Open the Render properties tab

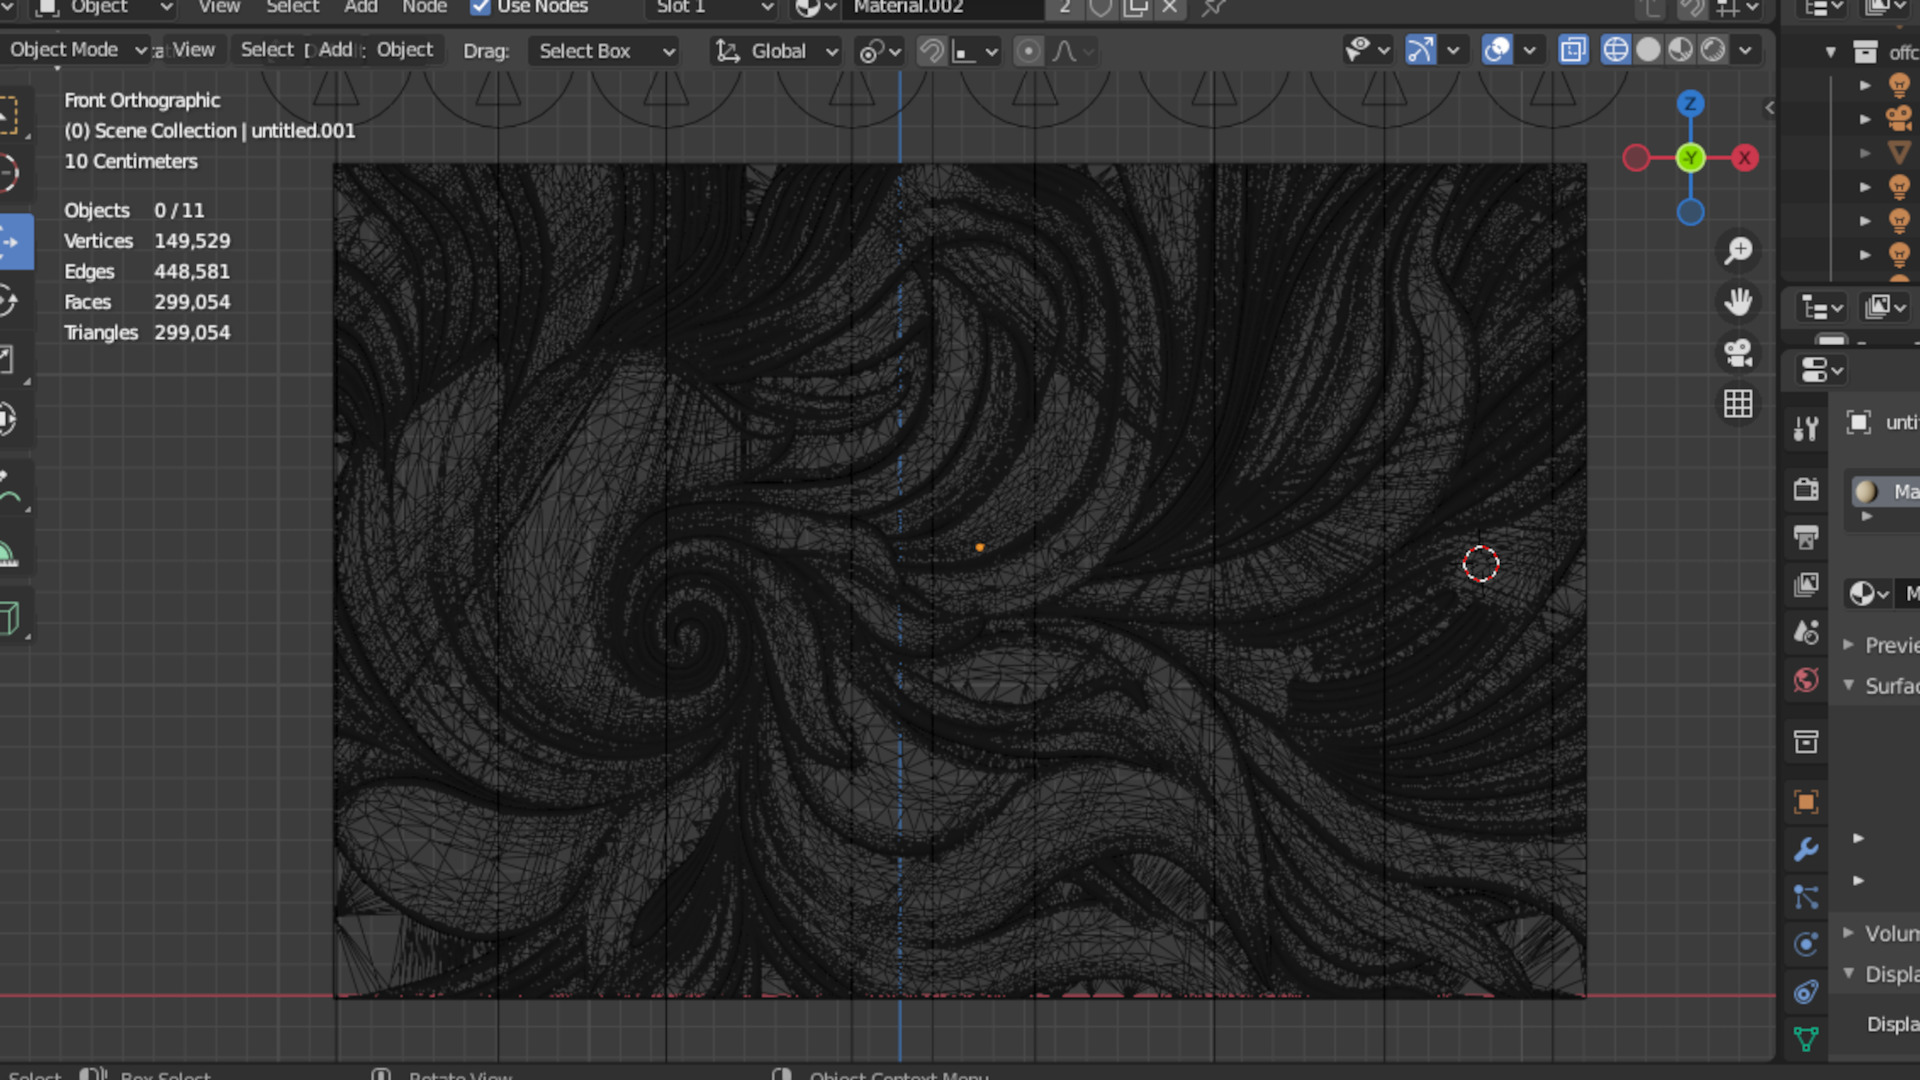[x=1806, y=489]
